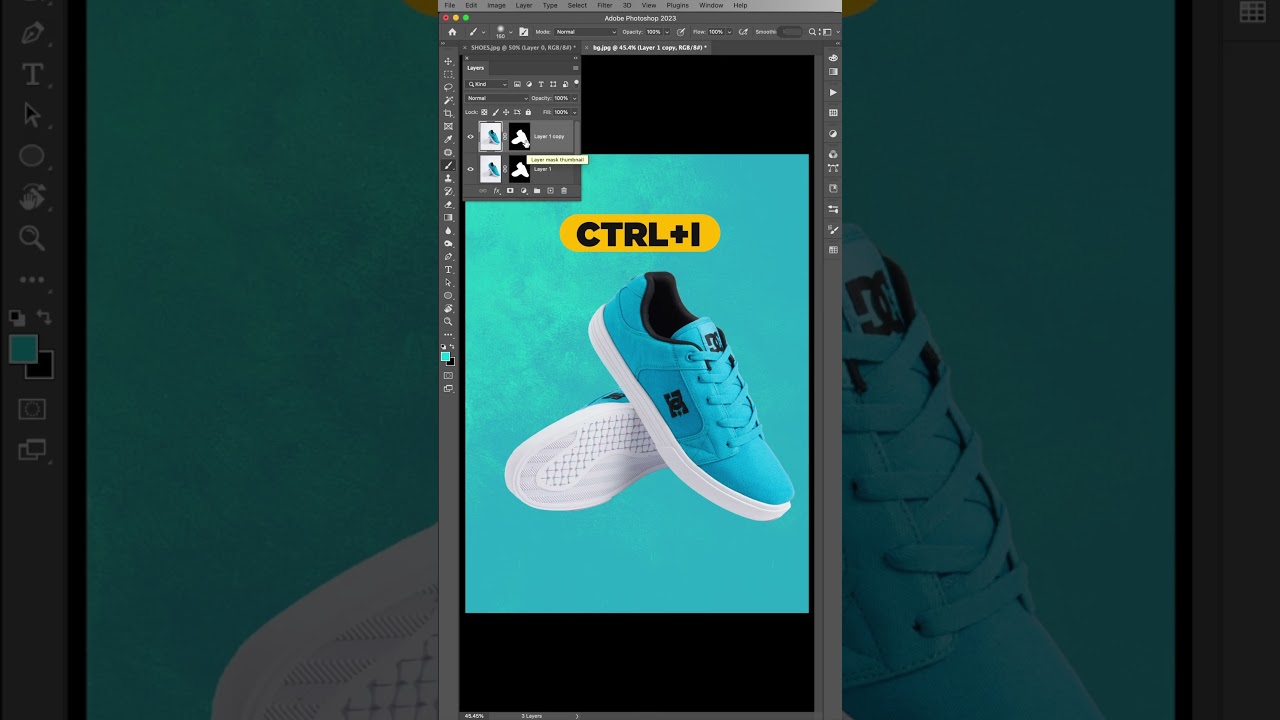Click the foreground color swatch
Image resolution: width=1280 pixels, height=720 pixels.
tap(445, 356)
